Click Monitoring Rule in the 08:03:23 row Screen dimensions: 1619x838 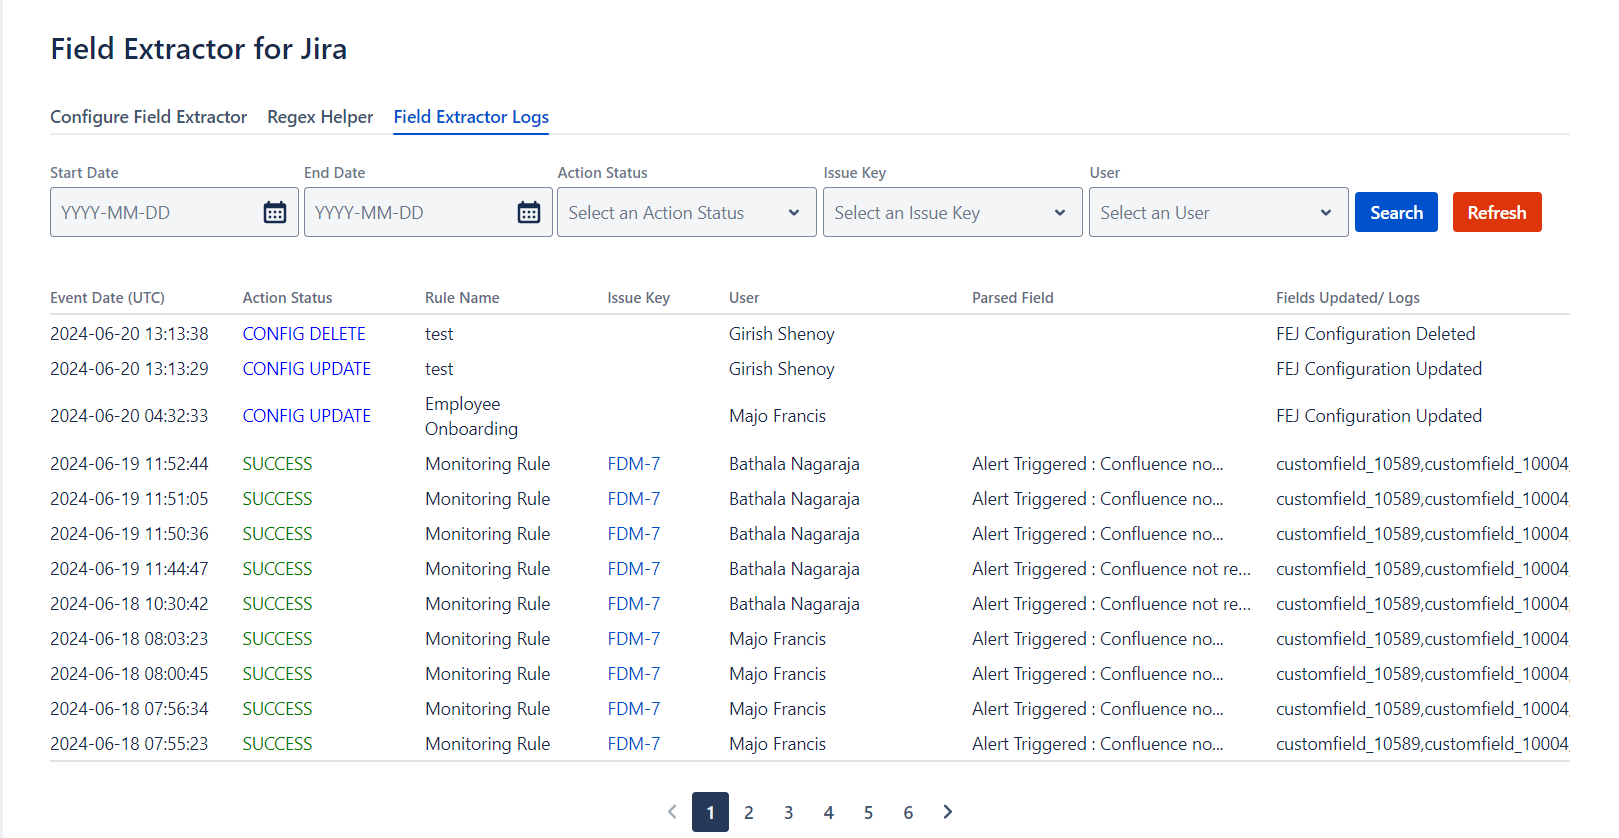488,639
